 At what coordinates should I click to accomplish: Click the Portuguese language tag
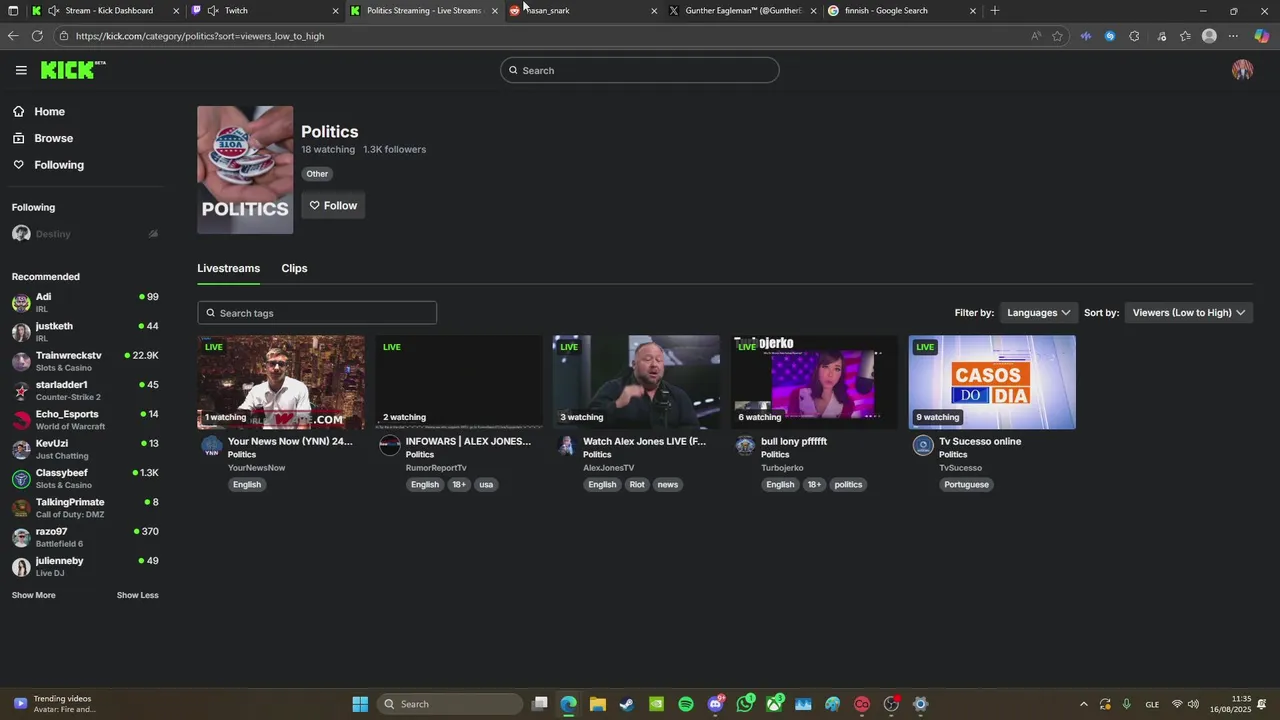966,485
